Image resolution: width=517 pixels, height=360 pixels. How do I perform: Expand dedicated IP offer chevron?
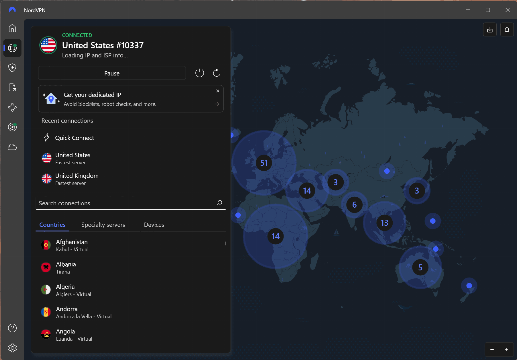(x=218, y=104)
